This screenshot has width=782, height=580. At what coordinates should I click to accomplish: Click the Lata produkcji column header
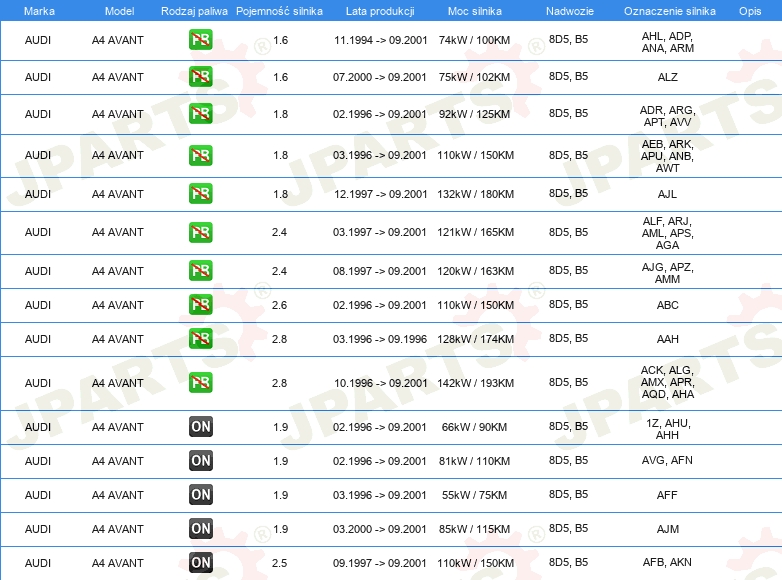380,11
